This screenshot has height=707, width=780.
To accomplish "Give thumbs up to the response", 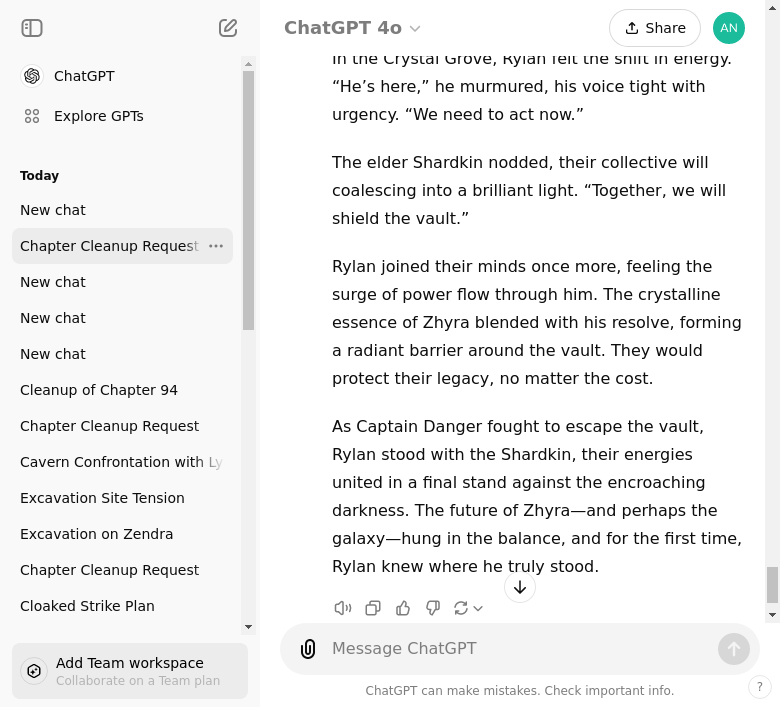I will click(403, 608).
